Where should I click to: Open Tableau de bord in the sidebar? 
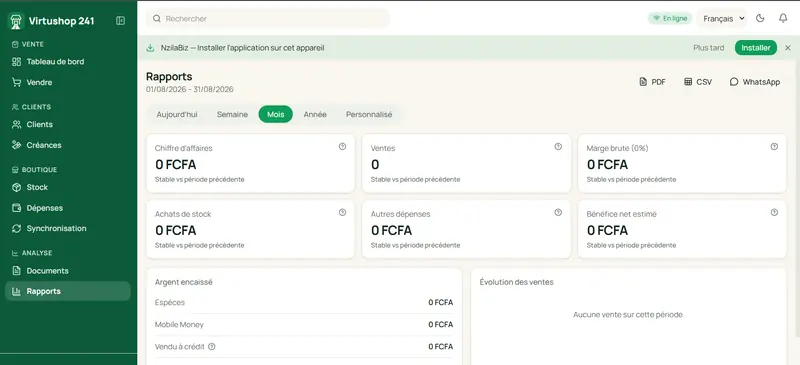[x=68, y=62]
